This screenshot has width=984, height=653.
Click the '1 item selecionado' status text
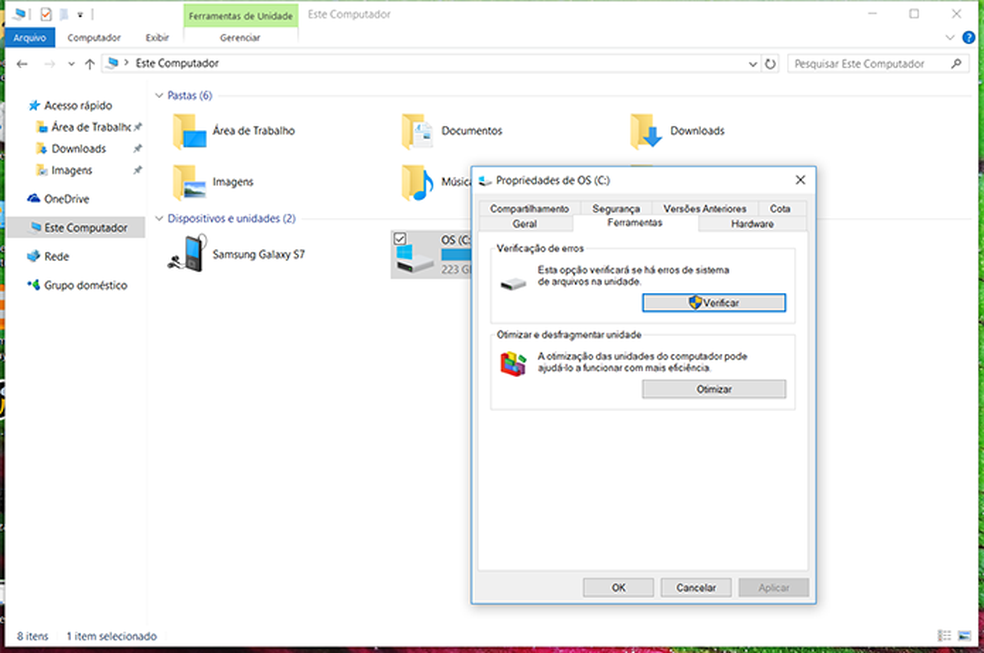point(112,636)
